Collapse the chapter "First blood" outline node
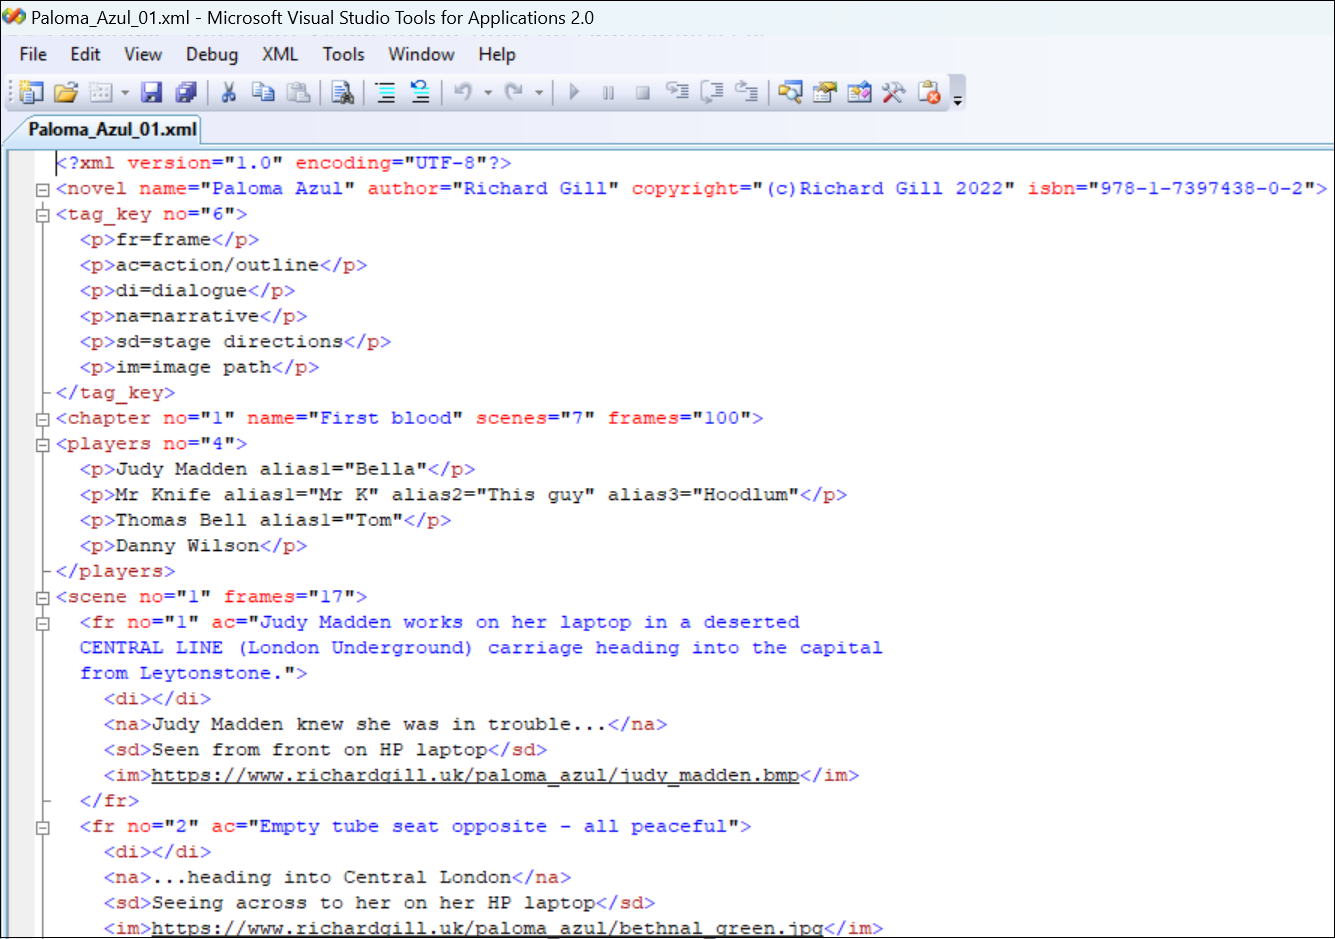This screenshot has height=939, width=1335. pyautogui.click(x=42, y=419)
